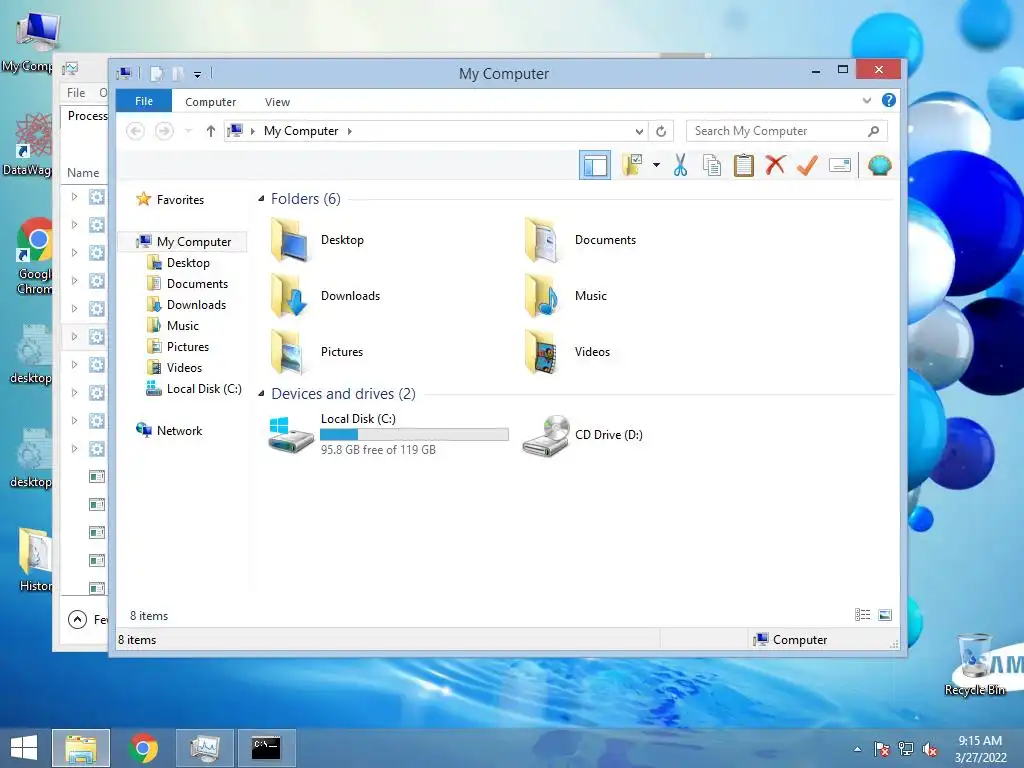Open the Customize Quick Access Toolbar dropdown

tap(197, 74)
